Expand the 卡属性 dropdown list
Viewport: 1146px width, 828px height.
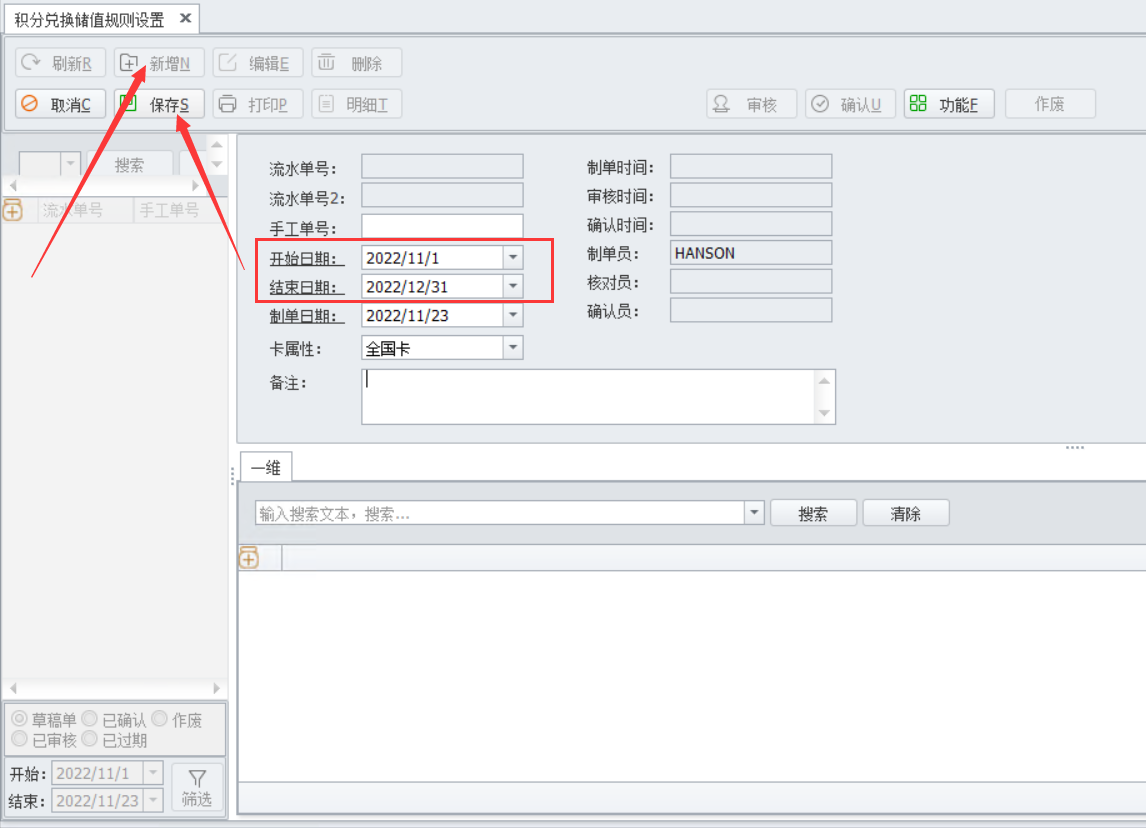point(512,348)
